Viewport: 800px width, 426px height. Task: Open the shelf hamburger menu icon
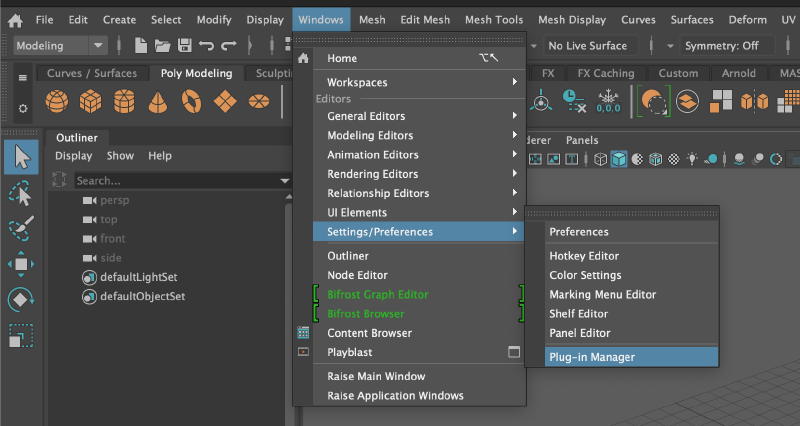(22, 78)
